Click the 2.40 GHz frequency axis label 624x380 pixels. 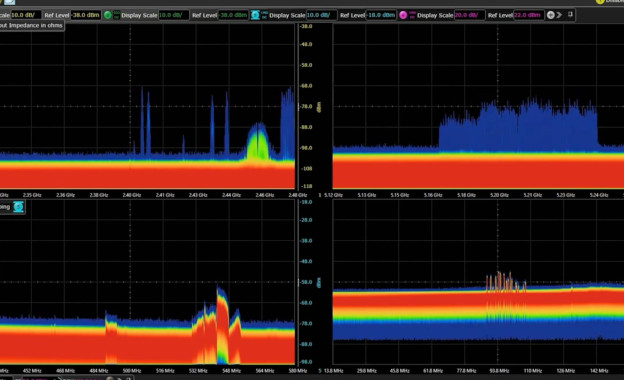[132, 195]
